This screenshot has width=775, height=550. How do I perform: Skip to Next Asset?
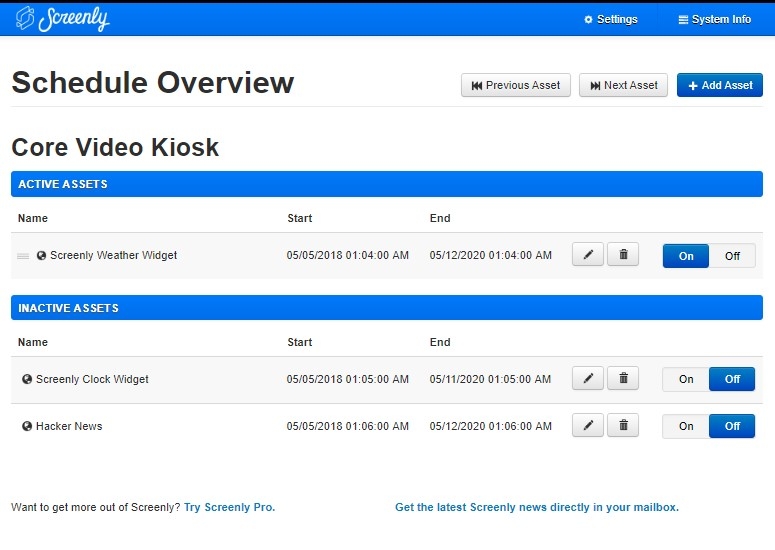623,85
